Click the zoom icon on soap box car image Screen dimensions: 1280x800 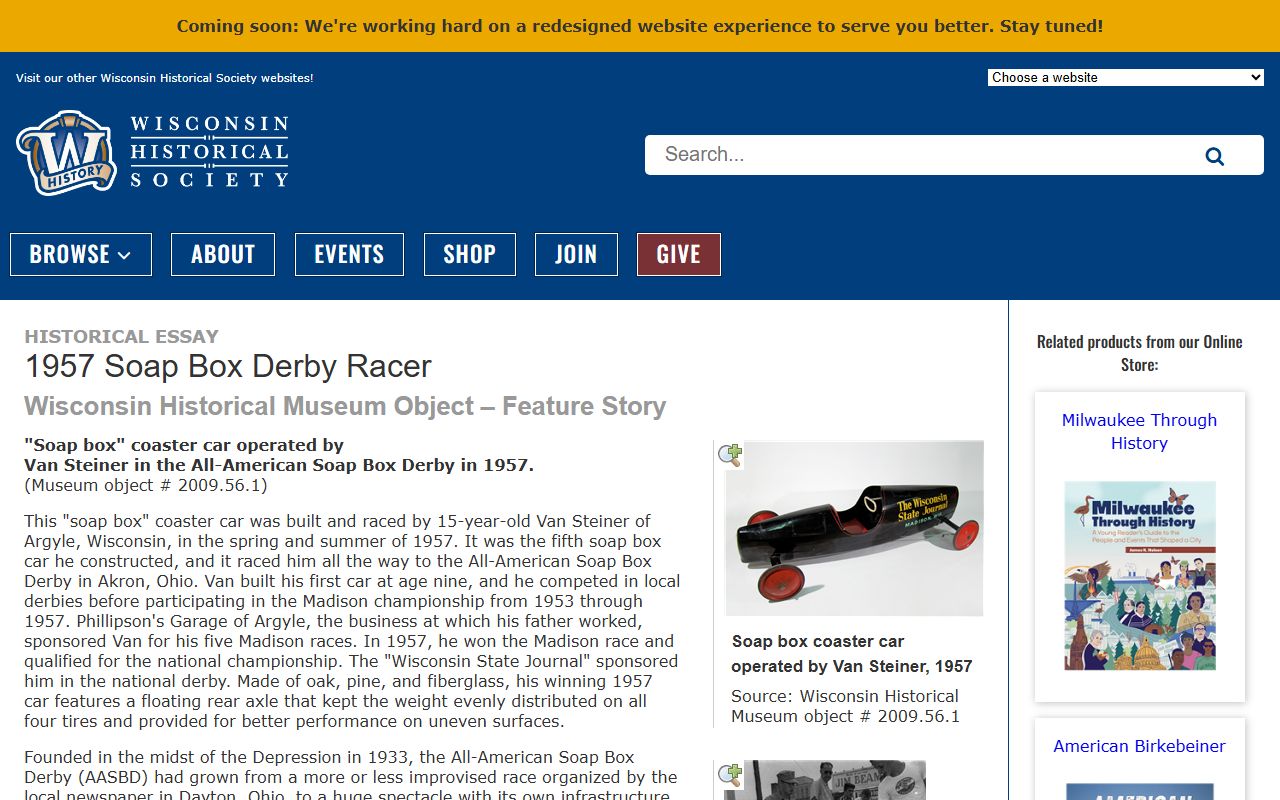pos(731,456)
